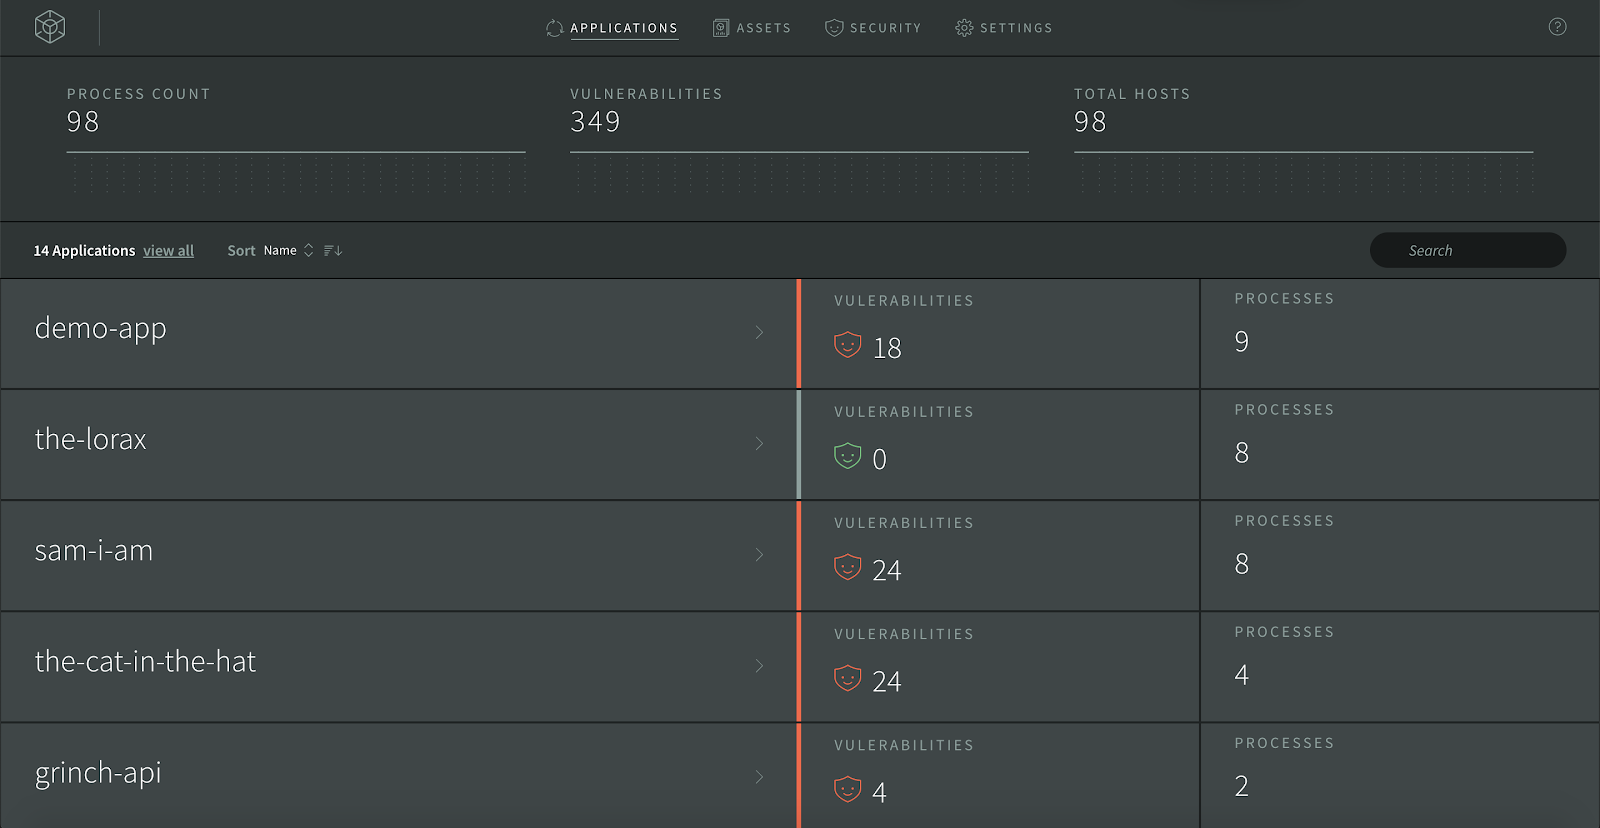Image resolution: width=1600 pixels, height=828 pixels.
Task: Click the Vulnerabilities total 349
Action: coord(595,122)
